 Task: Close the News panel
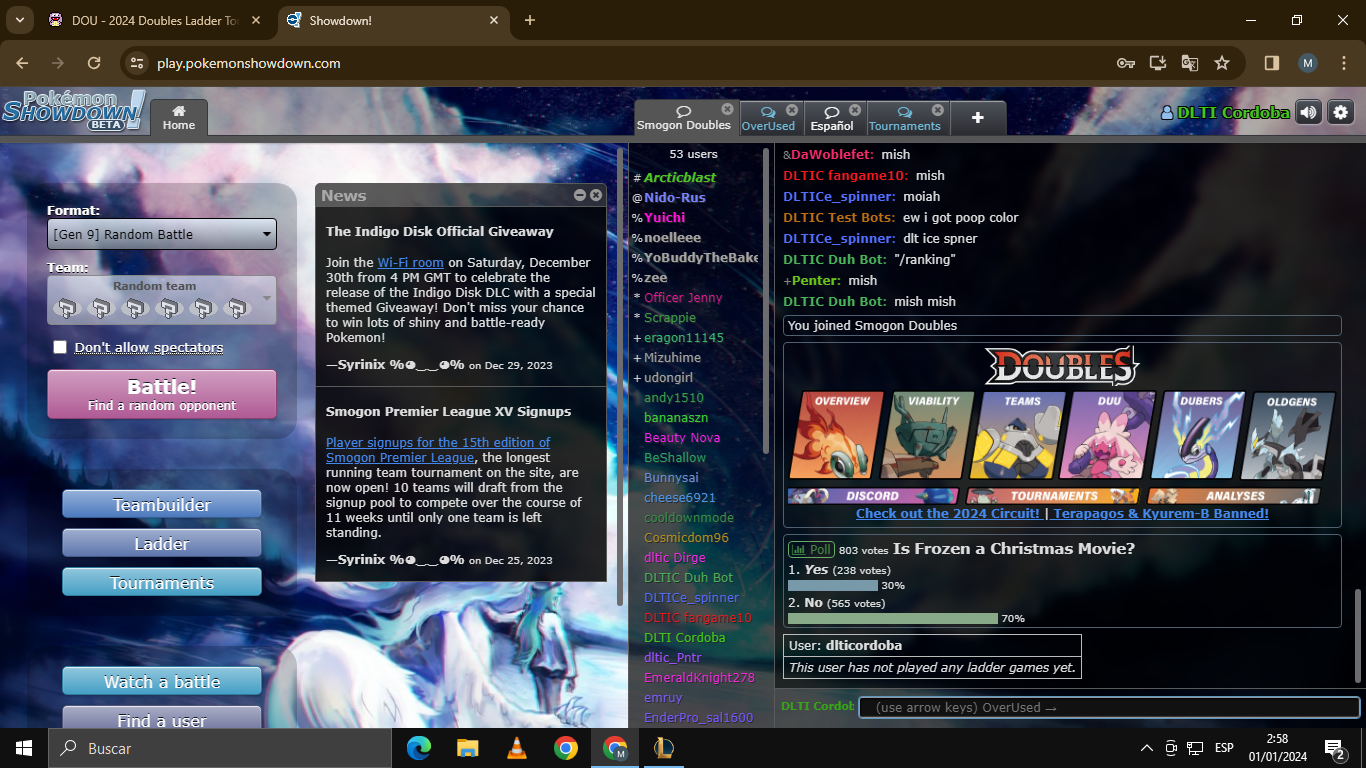[x=596, y=195]
